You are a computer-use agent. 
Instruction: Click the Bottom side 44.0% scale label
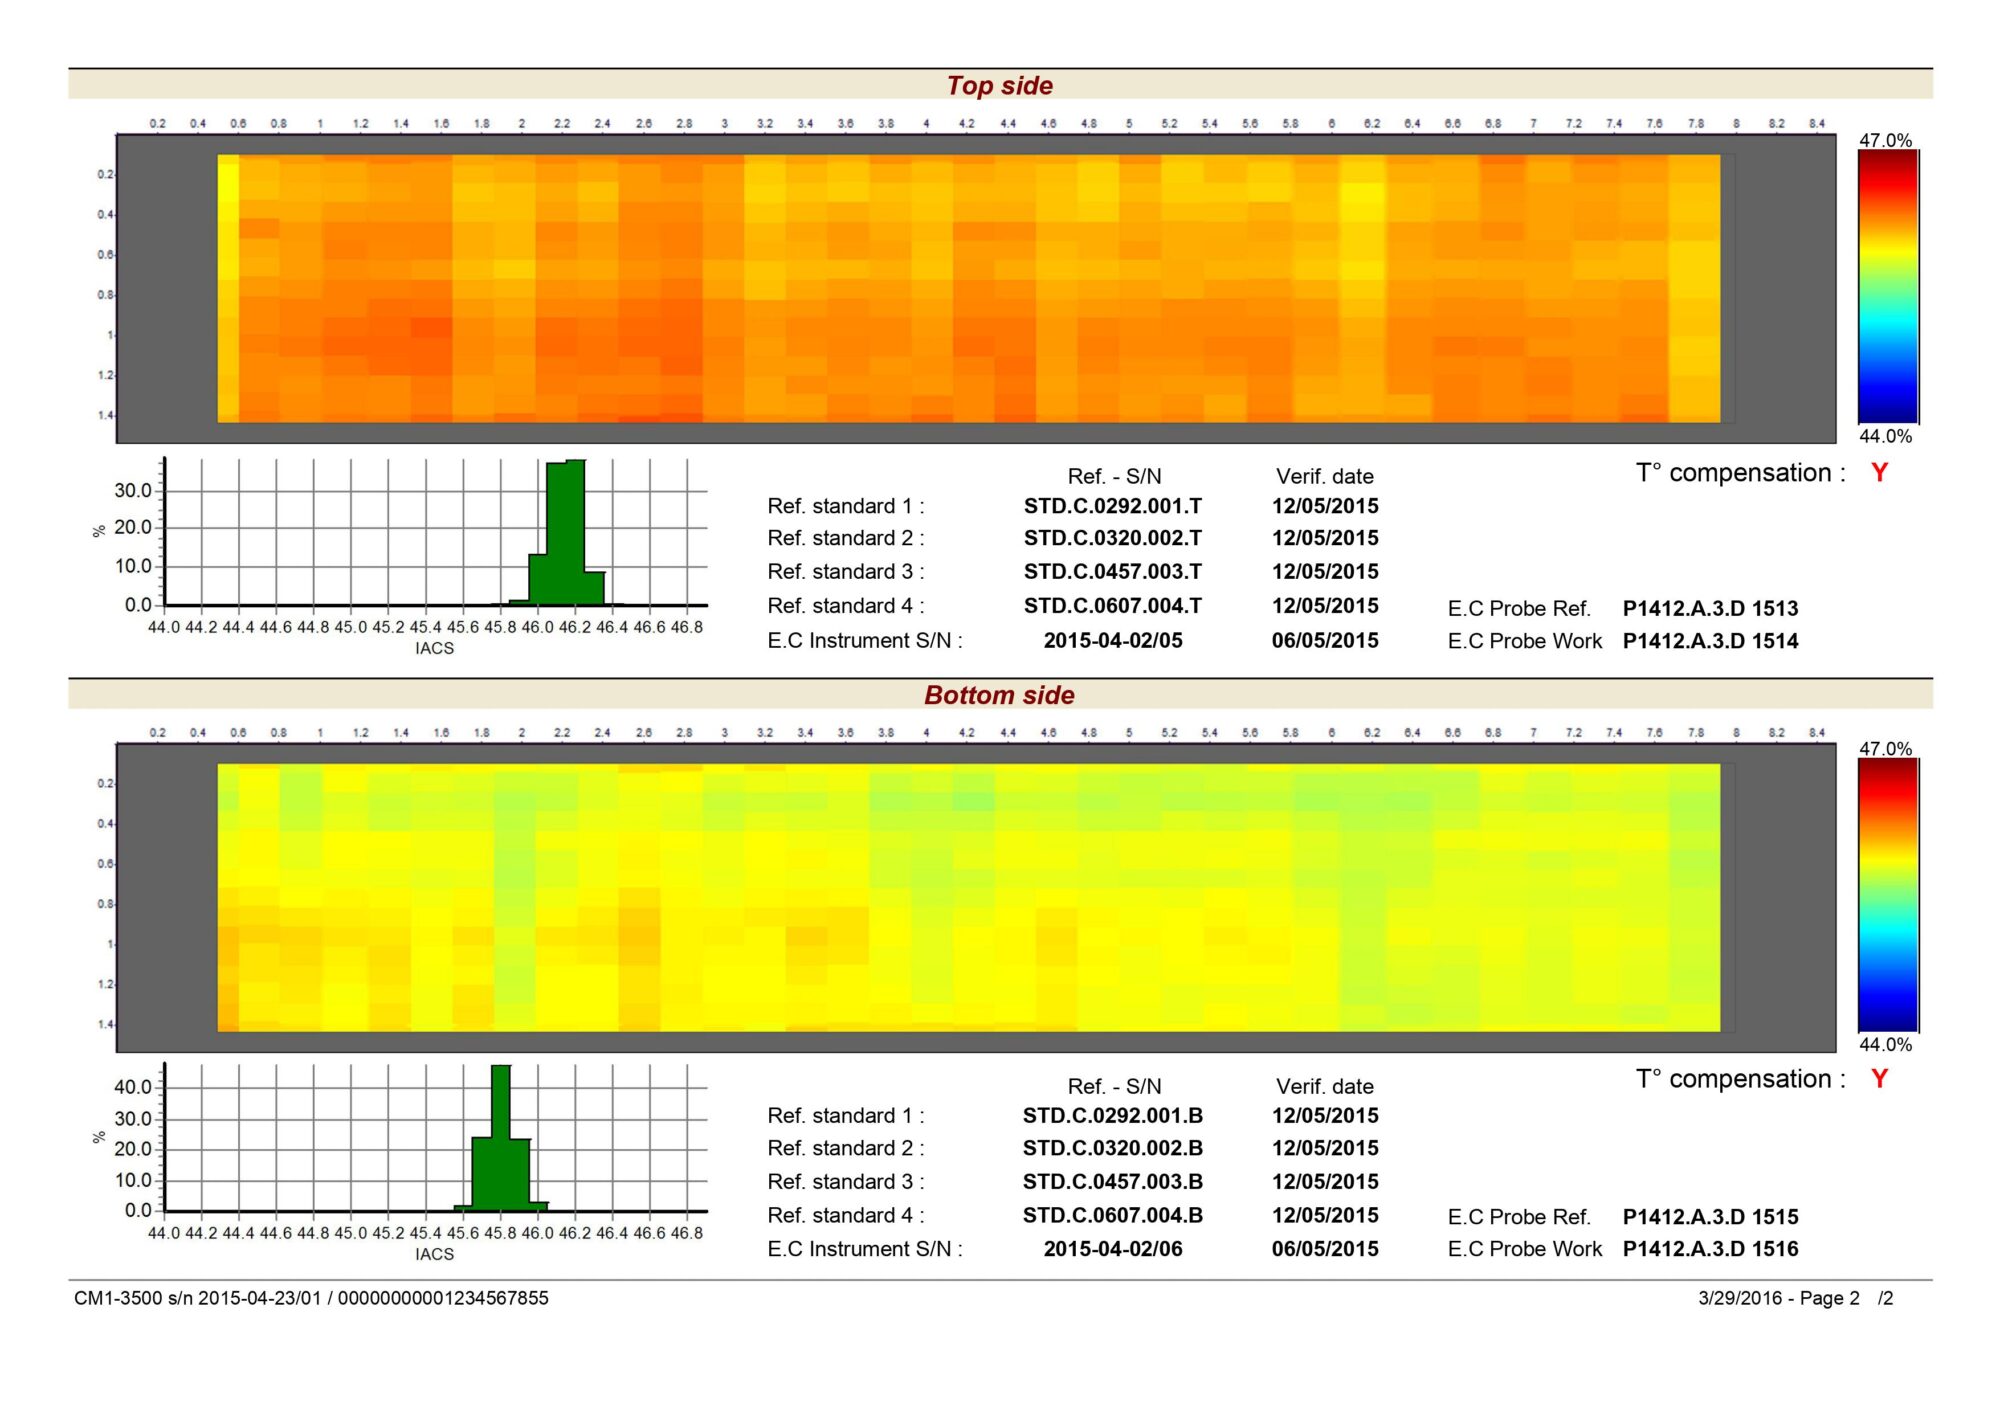click(1885, 1045)
